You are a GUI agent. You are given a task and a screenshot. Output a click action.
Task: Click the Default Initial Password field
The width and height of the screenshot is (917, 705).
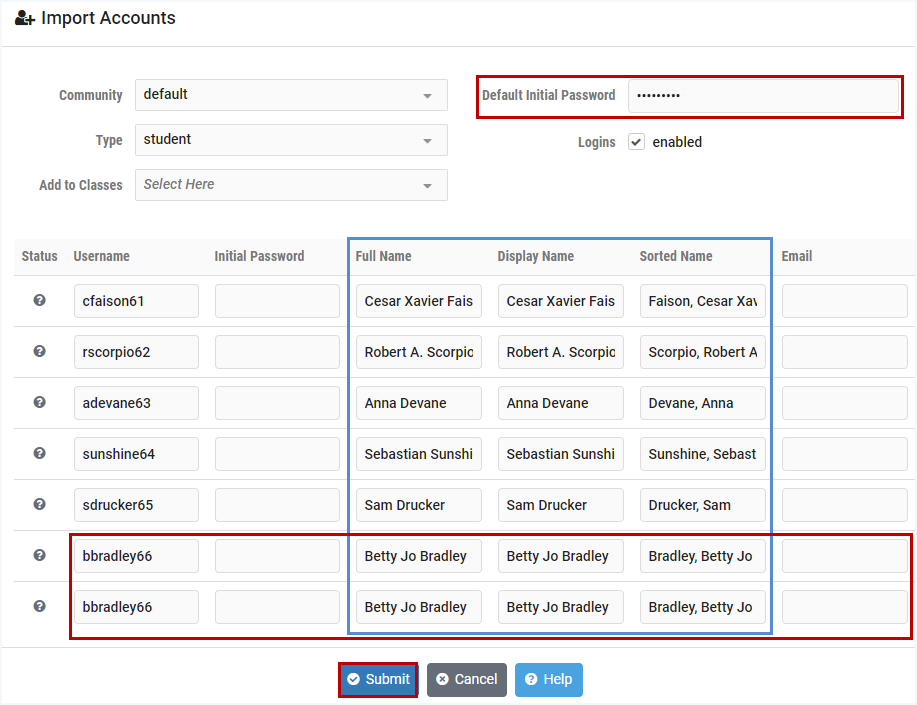coord(763,96)
